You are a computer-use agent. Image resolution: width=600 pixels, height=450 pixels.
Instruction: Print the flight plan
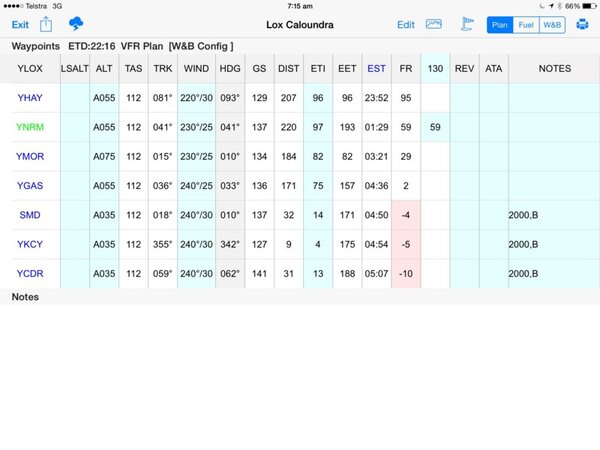pyautogui.click(x=583, y=24)
